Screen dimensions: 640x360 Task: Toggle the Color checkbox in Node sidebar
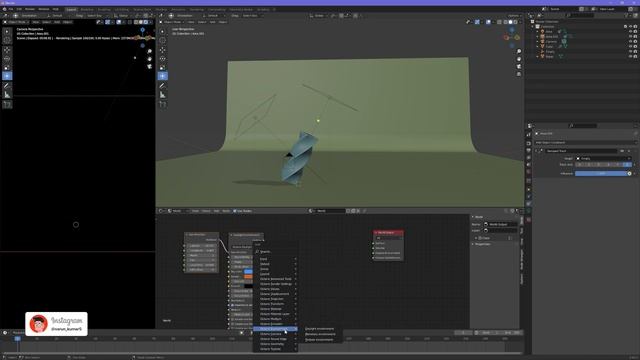point(480,238)
